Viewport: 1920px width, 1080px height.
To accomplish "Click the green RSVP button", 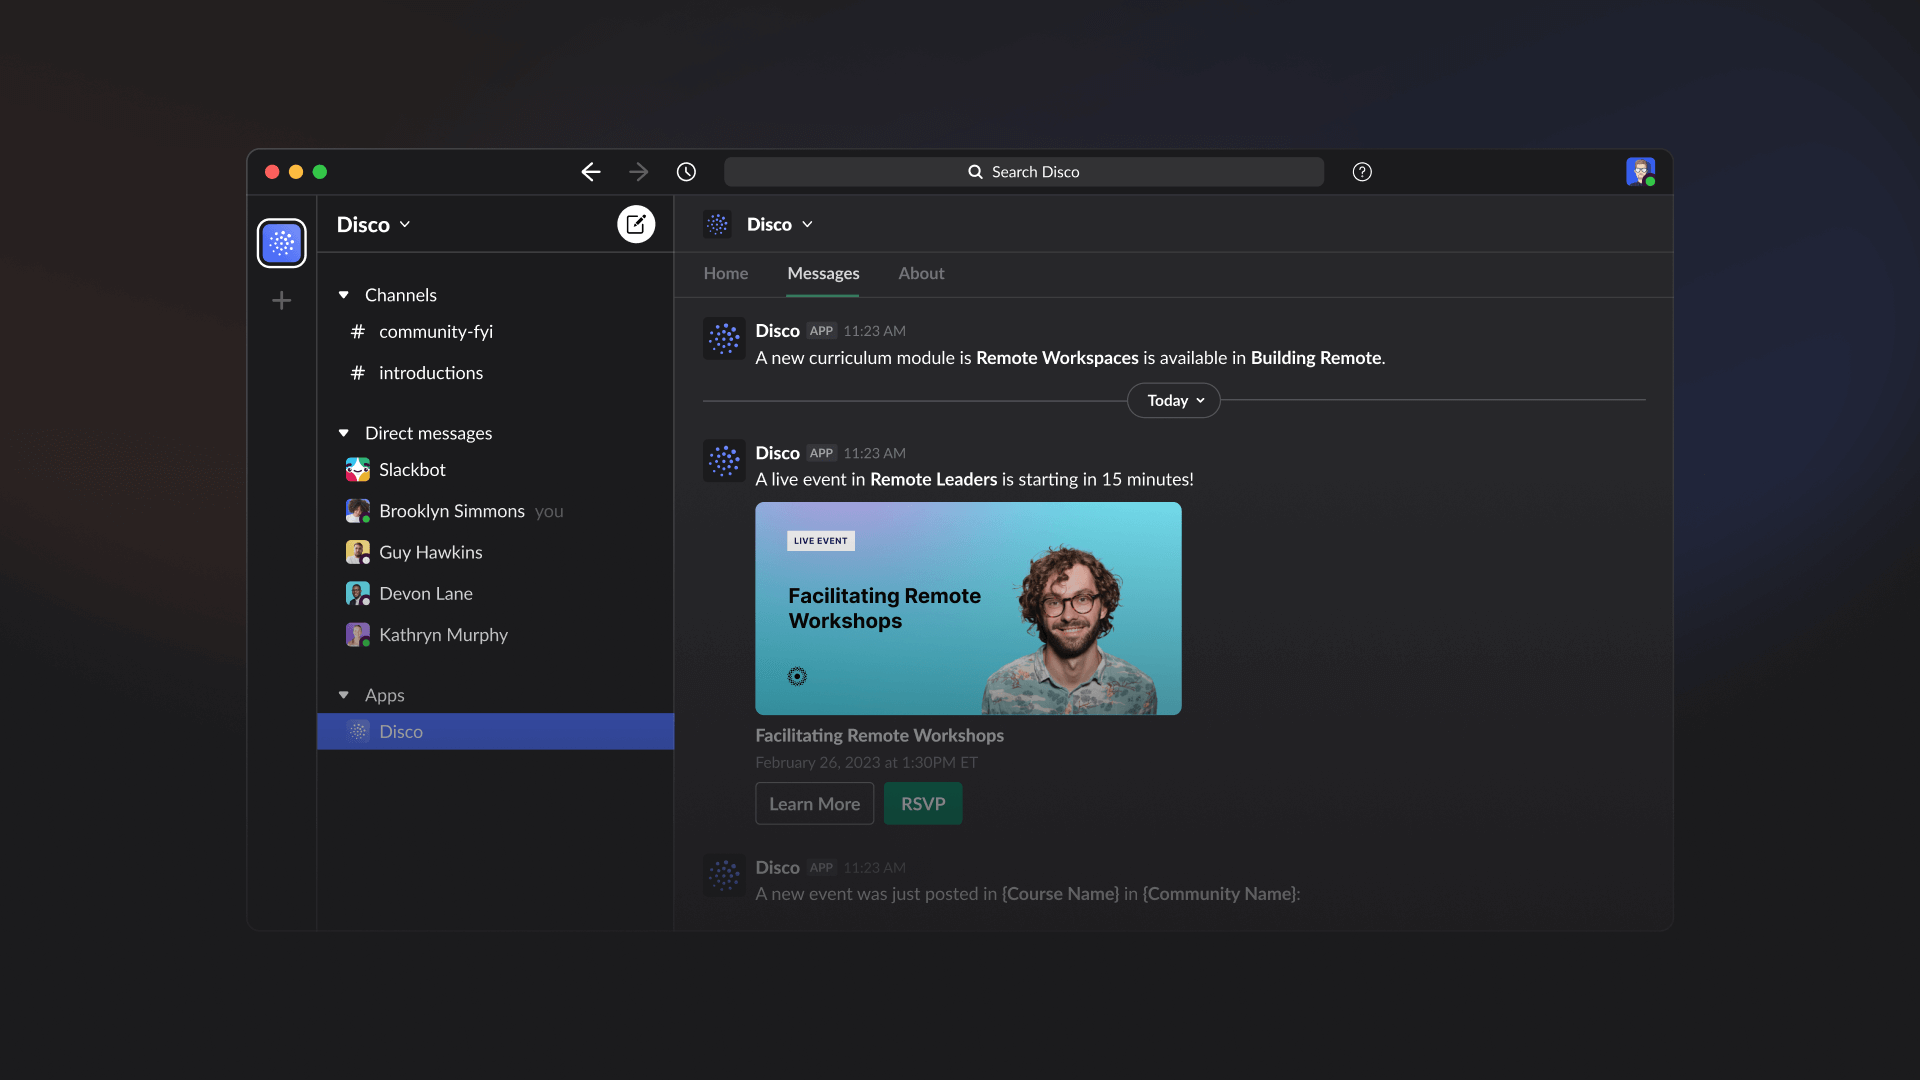I will click(922, 804).
